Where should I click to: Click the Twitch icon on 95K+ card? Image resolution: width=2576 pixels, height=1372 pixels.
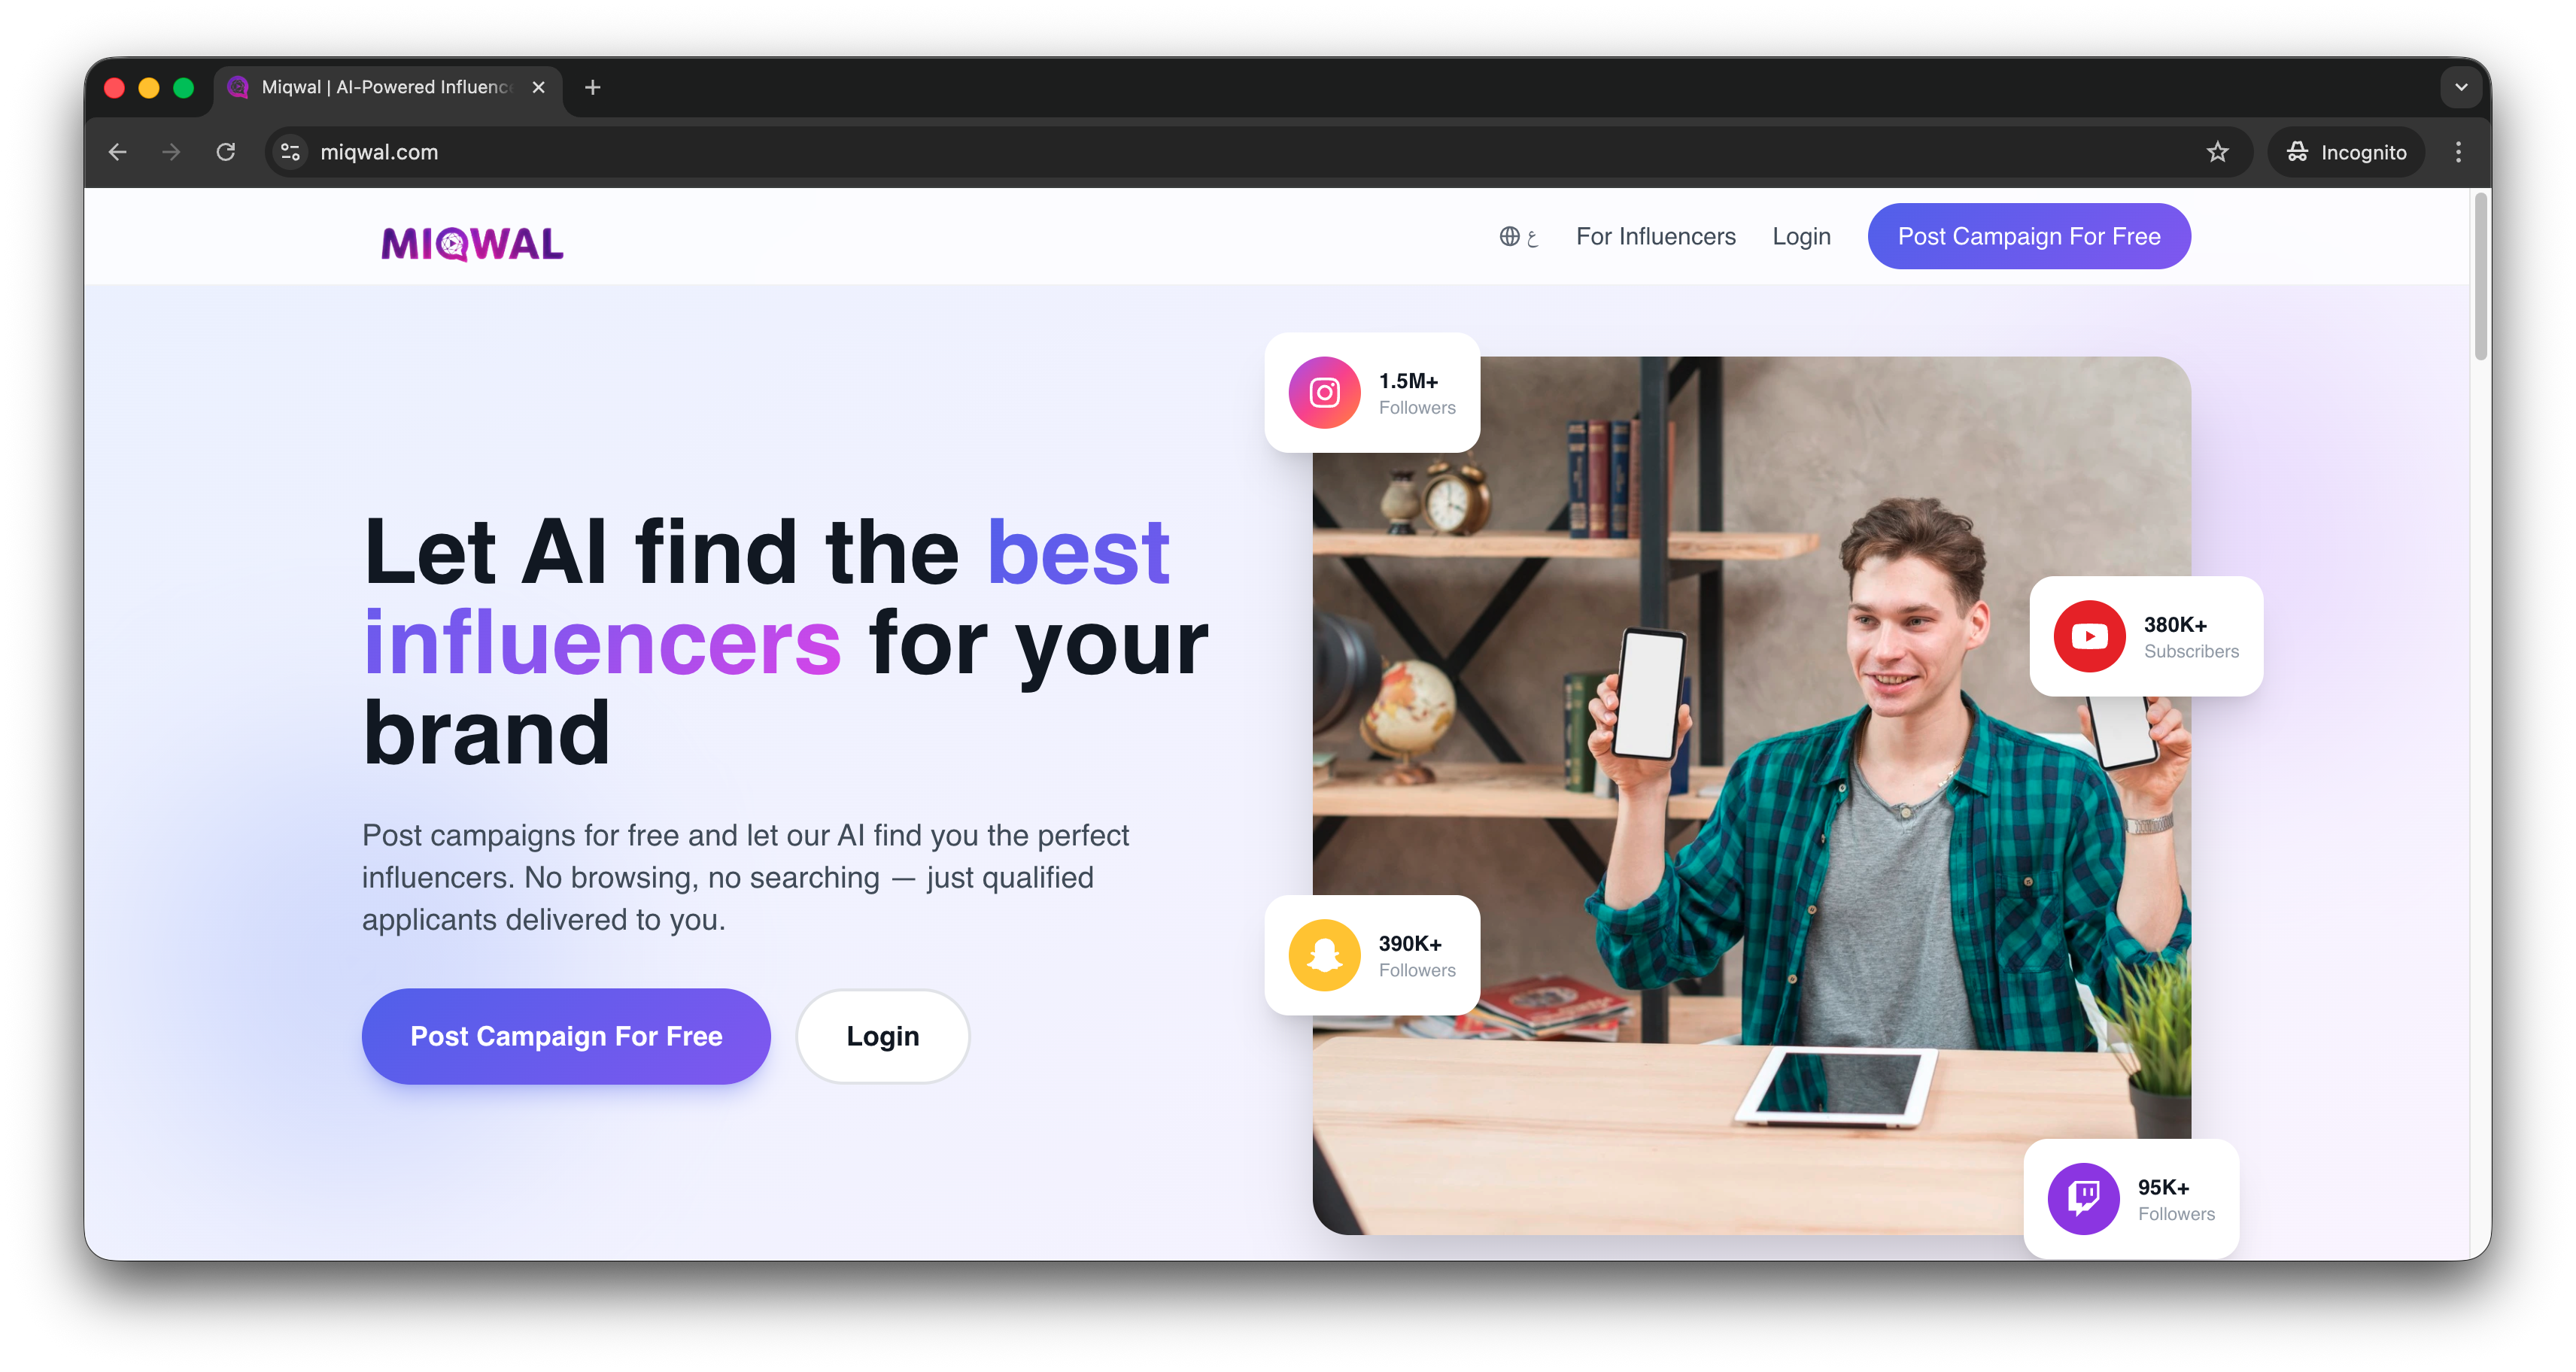point(2083,1198)
